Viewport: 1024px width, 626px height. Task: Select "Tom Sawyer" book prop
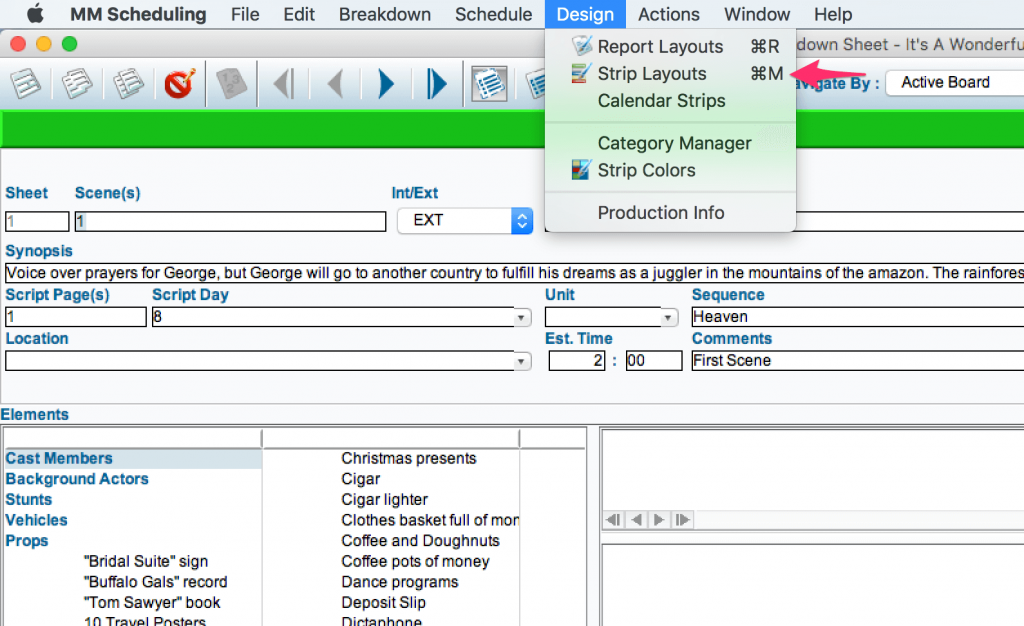pyautogui.click(x=152, y=603)
